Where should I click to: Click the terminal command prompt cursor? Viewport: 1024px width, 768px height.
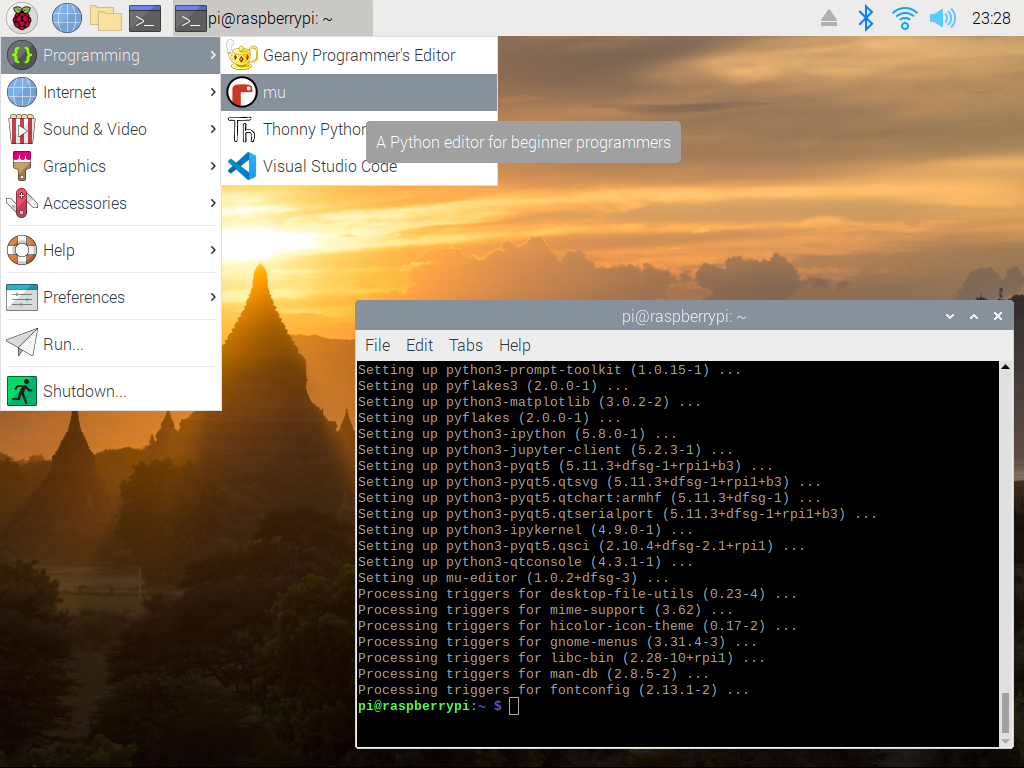click(x=514, y=706)
